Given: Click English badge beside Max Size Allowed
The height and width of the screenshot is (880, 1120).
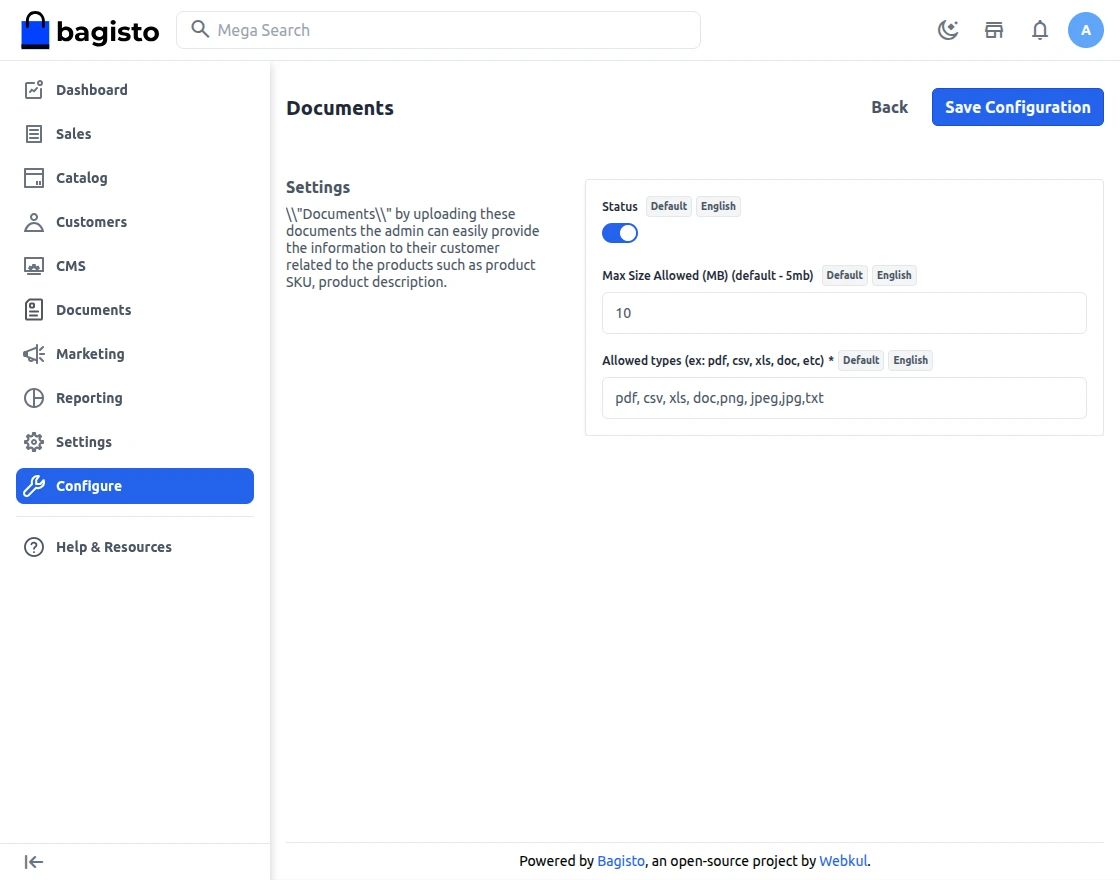Looking at the screenshot, I should pyautogui.click(x=894, y=276).
